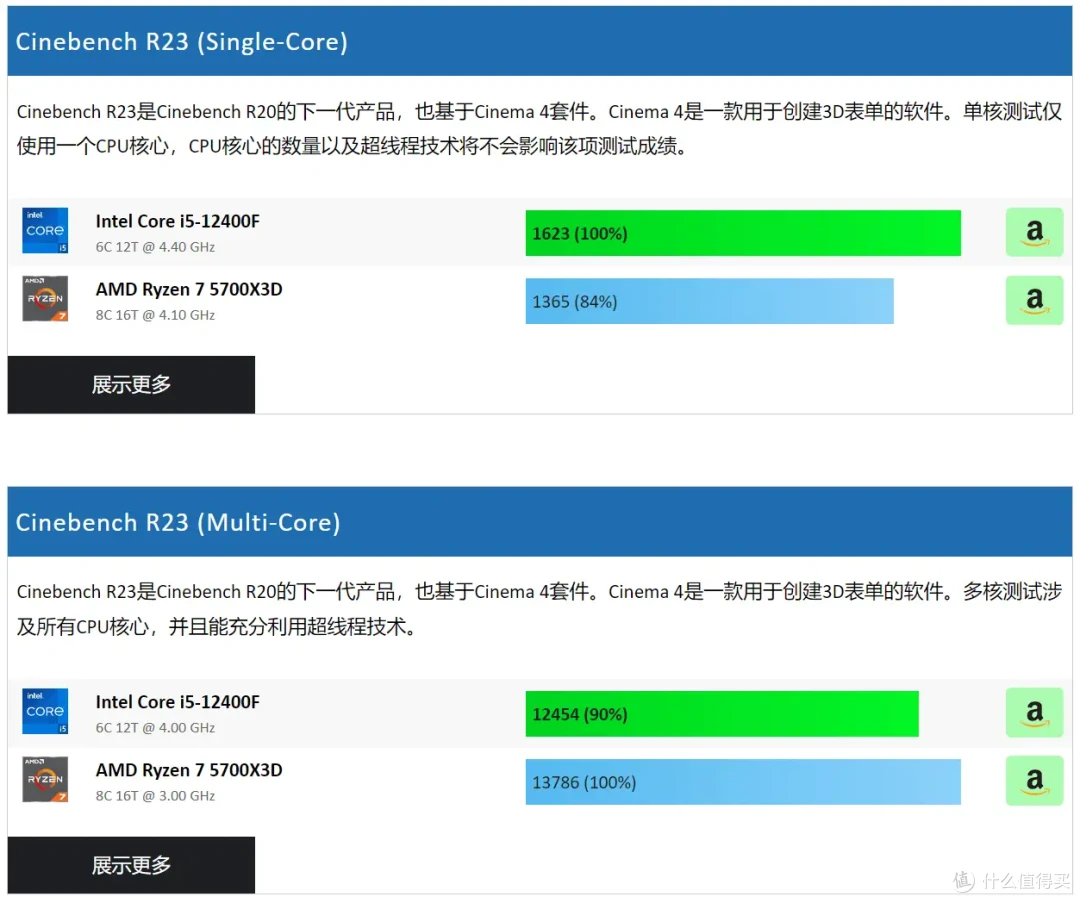1080x903 pixels.
Task: Click the Intel logo in multi-core results
Action: click(45, 712)
